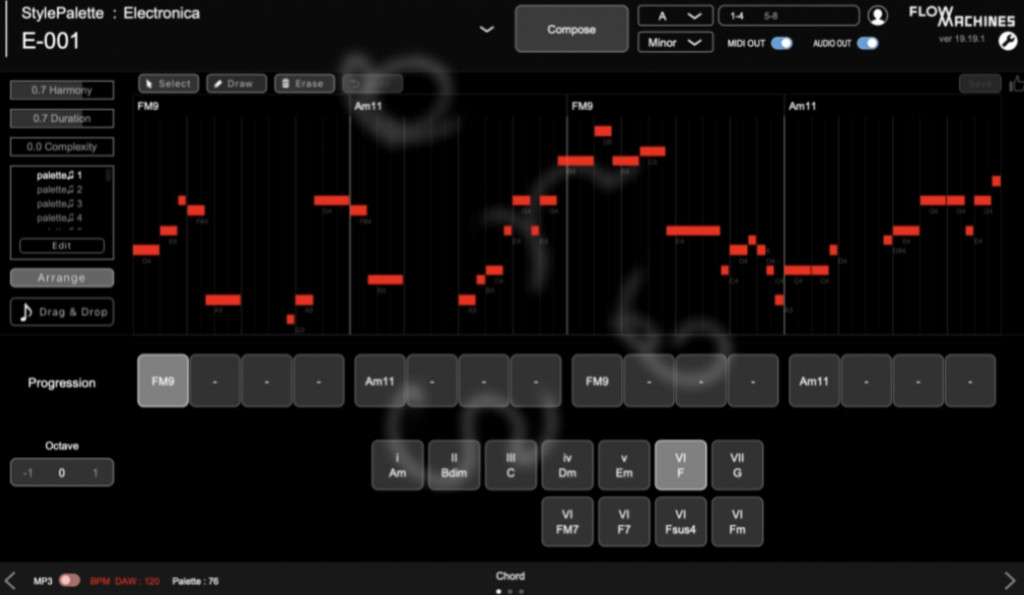The width and height of the screenshot is (1024, 595).
Task: Go to previous page with left arrow
Action: 10,580
